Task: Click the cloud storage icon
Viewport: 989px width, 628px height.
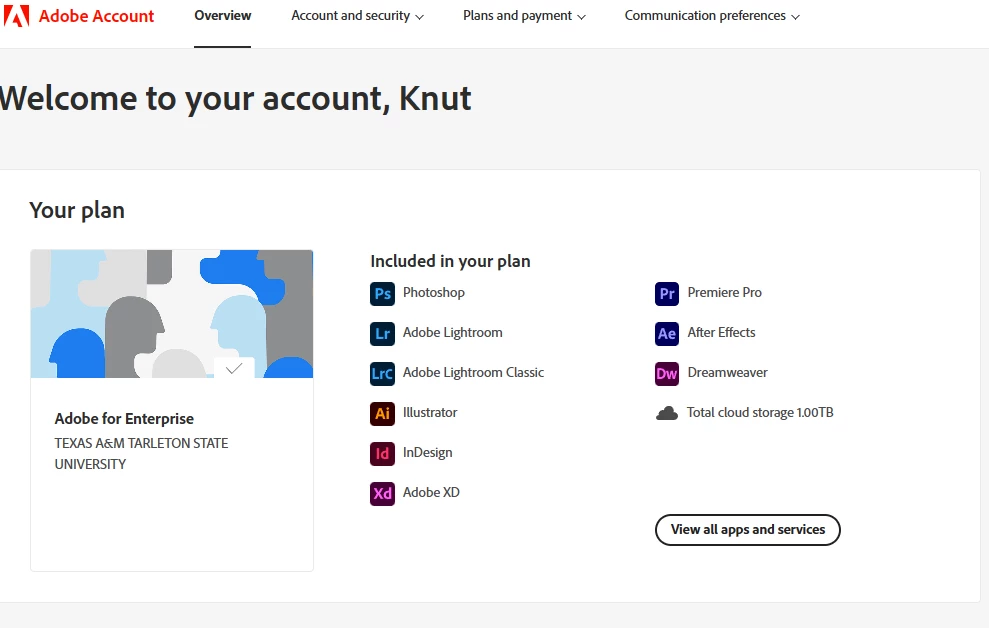Action: tap(667, 414)
